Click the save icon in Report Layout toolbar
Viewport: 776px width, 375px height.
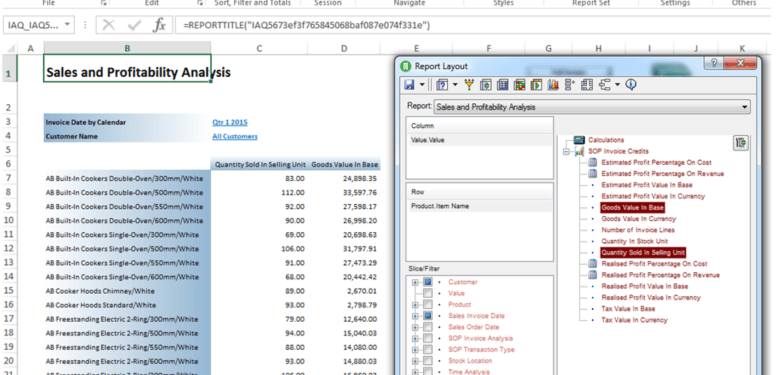tap(409, 85)
